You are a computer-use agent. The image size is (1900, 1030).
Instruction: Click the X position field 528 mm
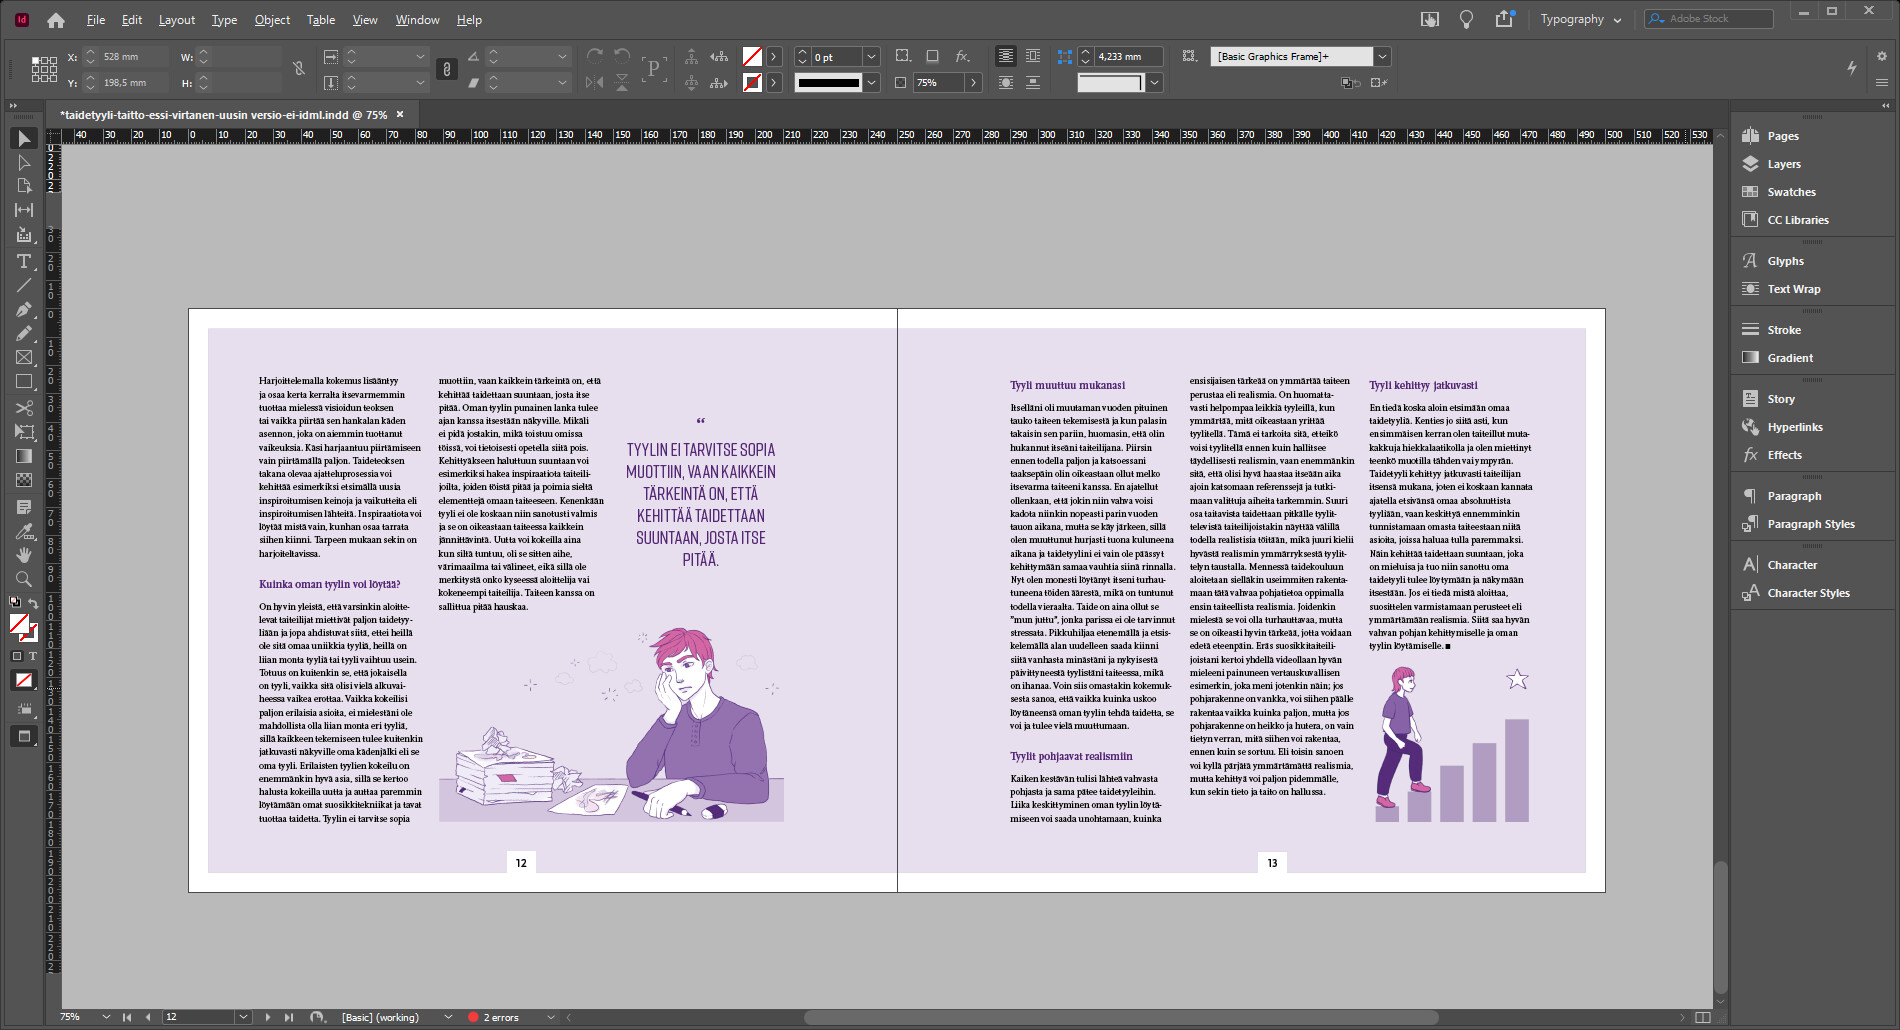tap(135, 57)
